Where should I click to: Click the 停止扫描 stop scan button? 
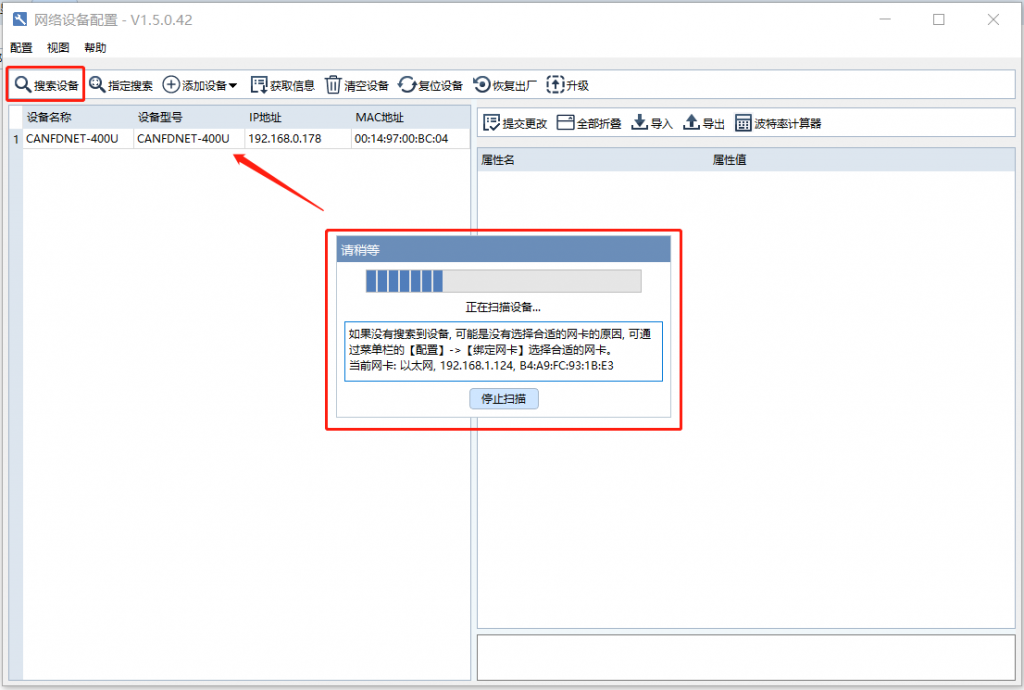point(504,399)
